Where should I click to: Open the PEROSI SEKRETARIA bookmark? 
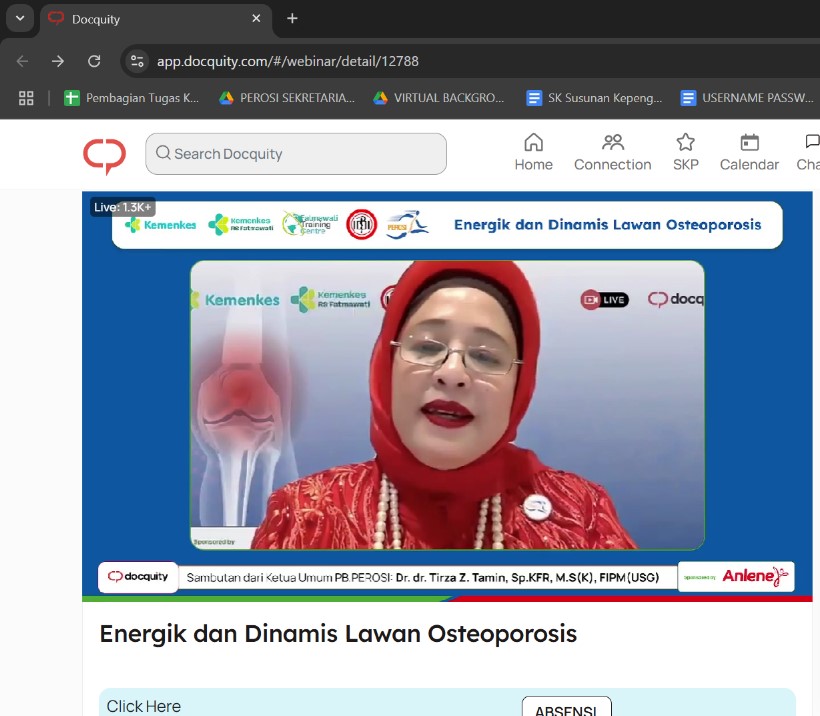(287, 98)
